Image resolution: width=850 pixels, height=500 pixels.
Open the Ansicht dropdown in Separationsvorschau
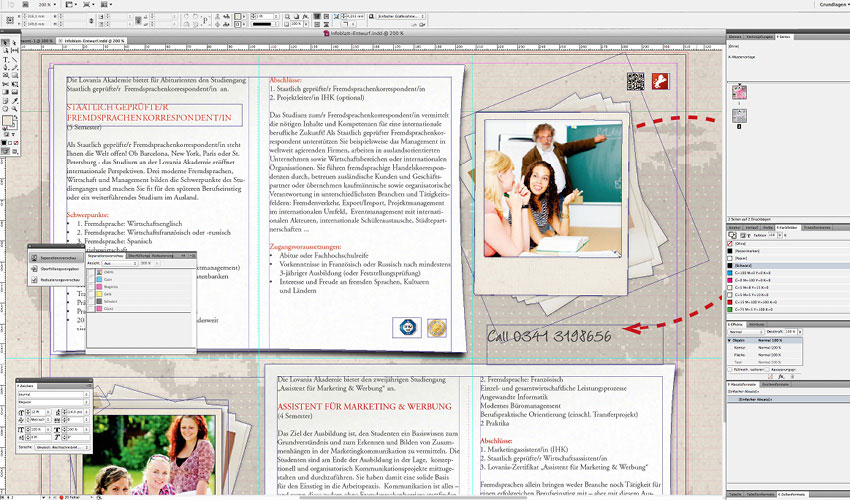pos(120,263)
